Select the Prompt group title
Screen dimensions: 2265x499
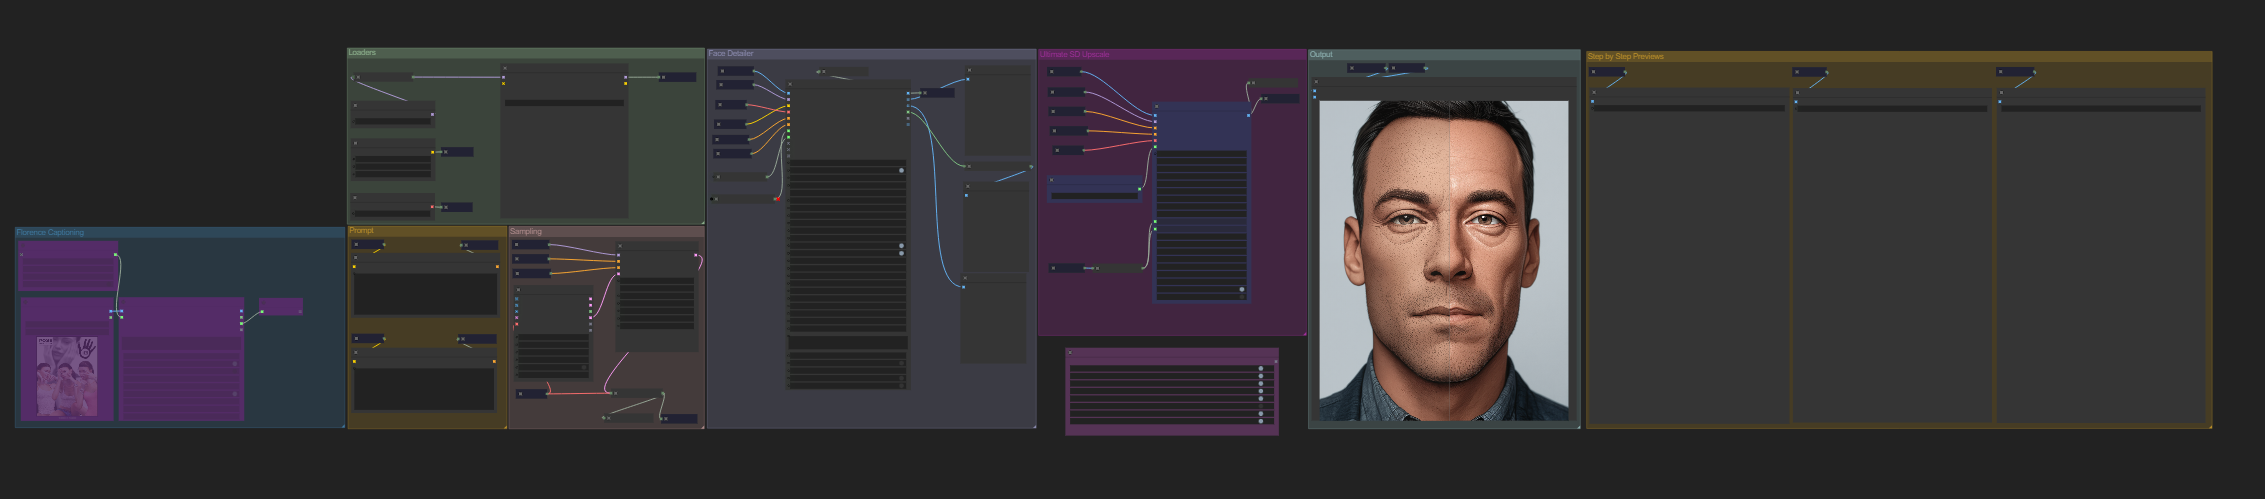pyautogui.click(x=361, y=231)
